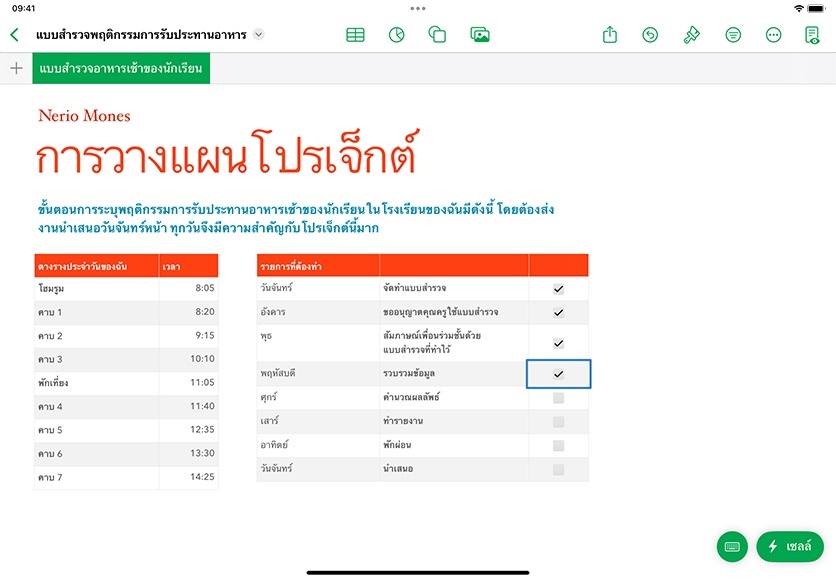836x580 pixels.
Task: Go back using the green chevron
Action: coord(14,35)
